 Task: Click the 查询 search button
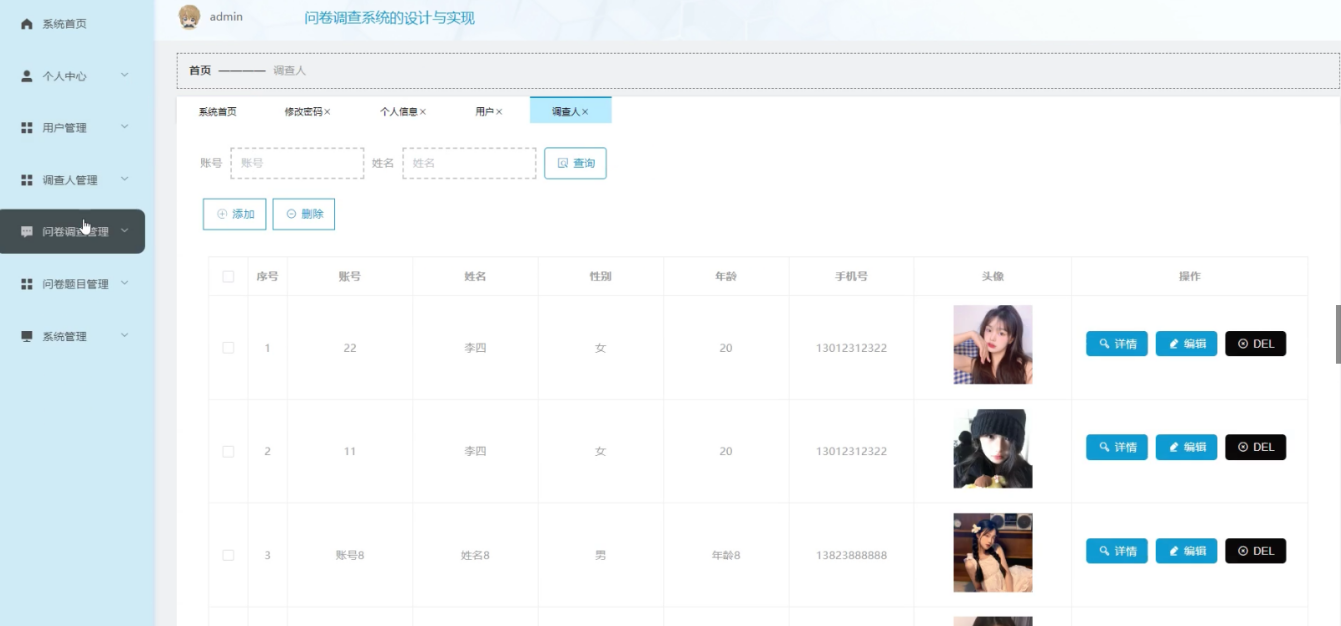pos(575,163)
